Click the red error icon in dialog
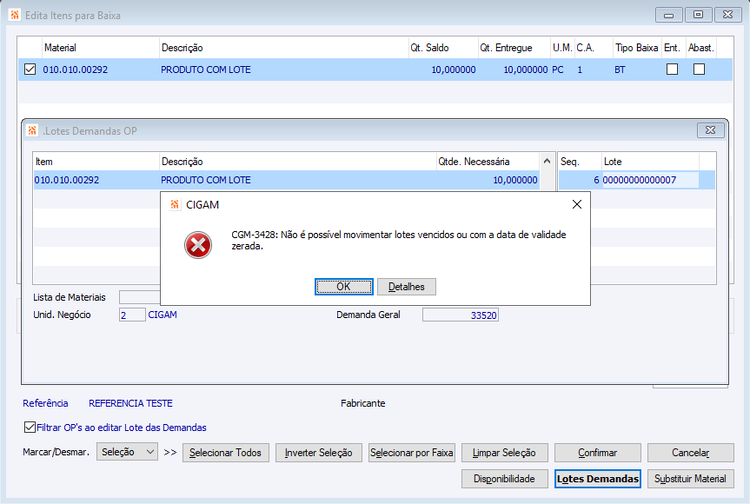 coord(198,245)
